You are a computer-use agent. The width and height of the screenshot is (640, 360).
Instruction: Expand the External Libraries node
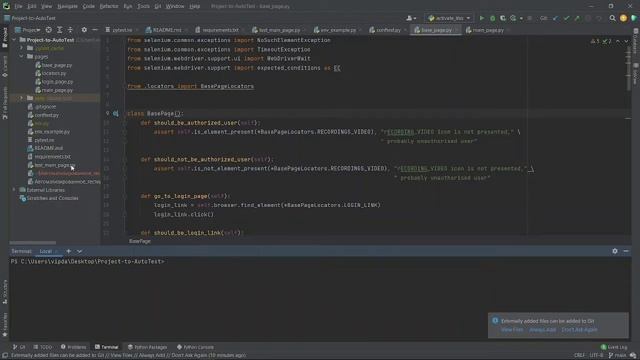point(15,190)
